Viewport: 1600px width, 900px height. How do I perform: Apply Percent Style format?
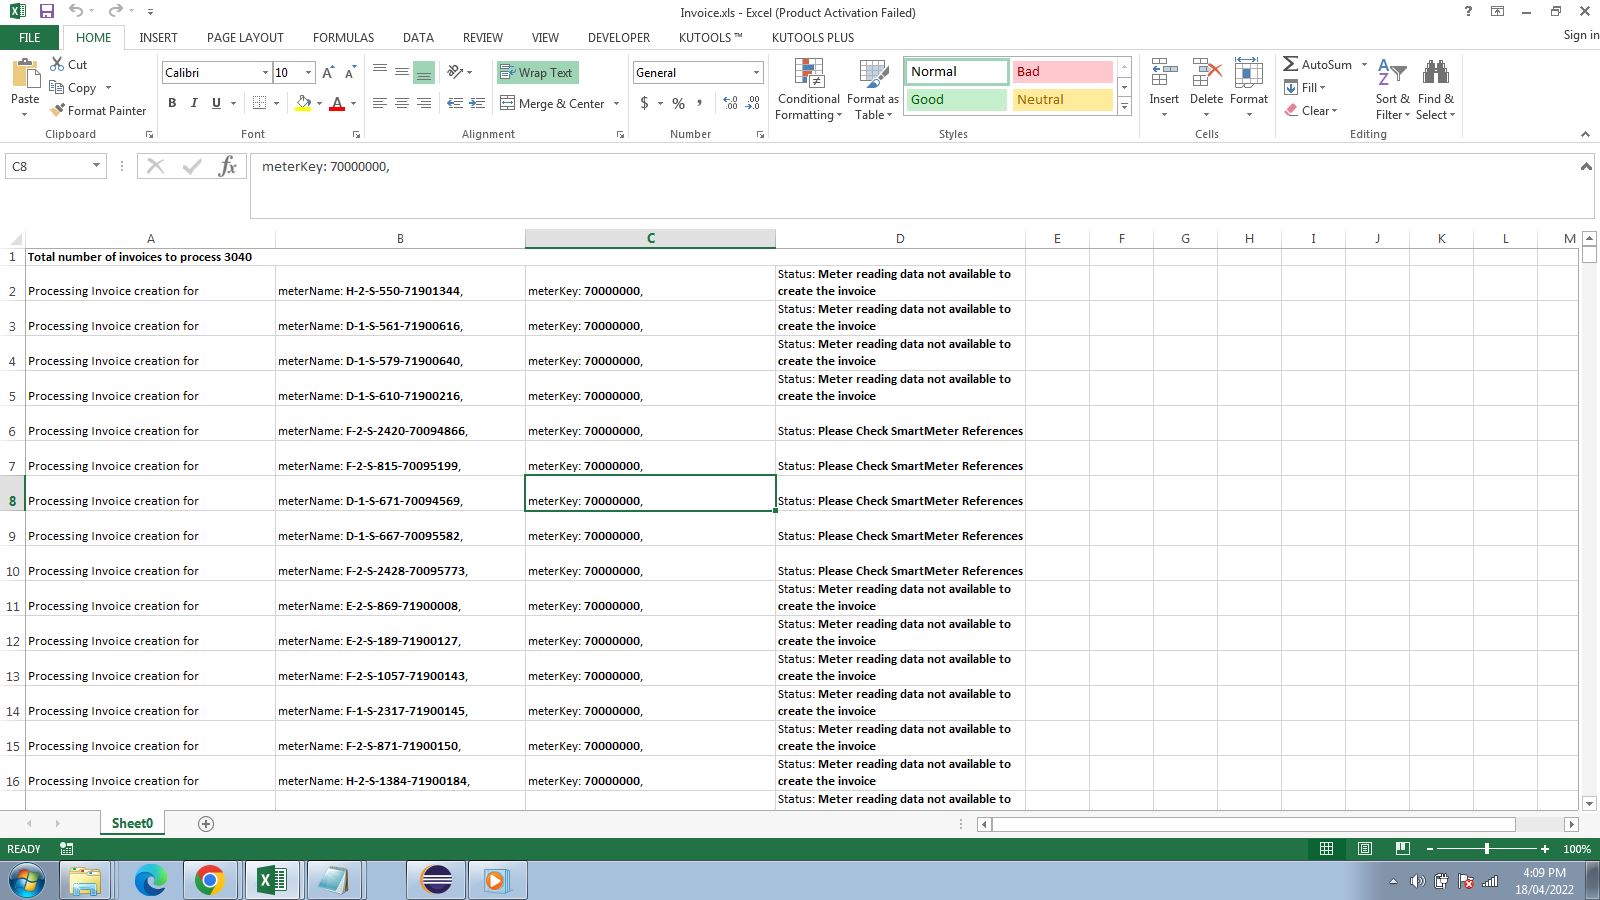pos(679,103)
